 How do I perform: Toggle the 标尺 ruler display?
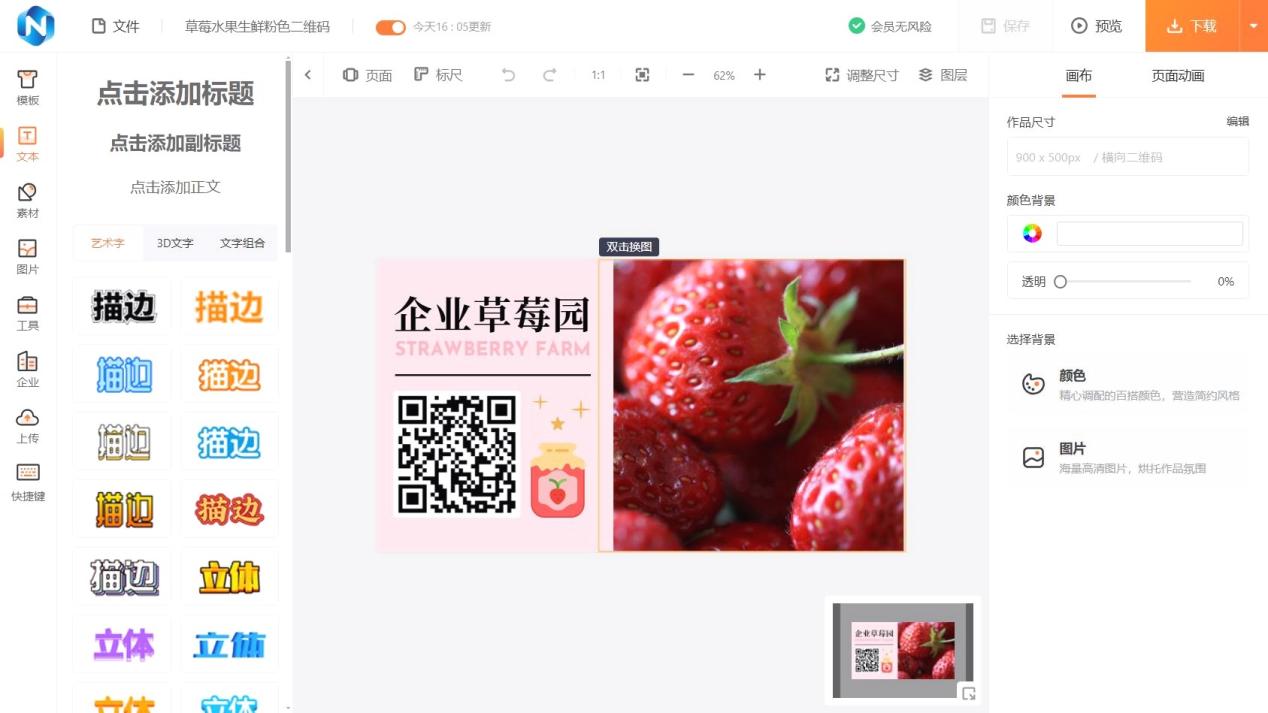[x=438, y=74]
